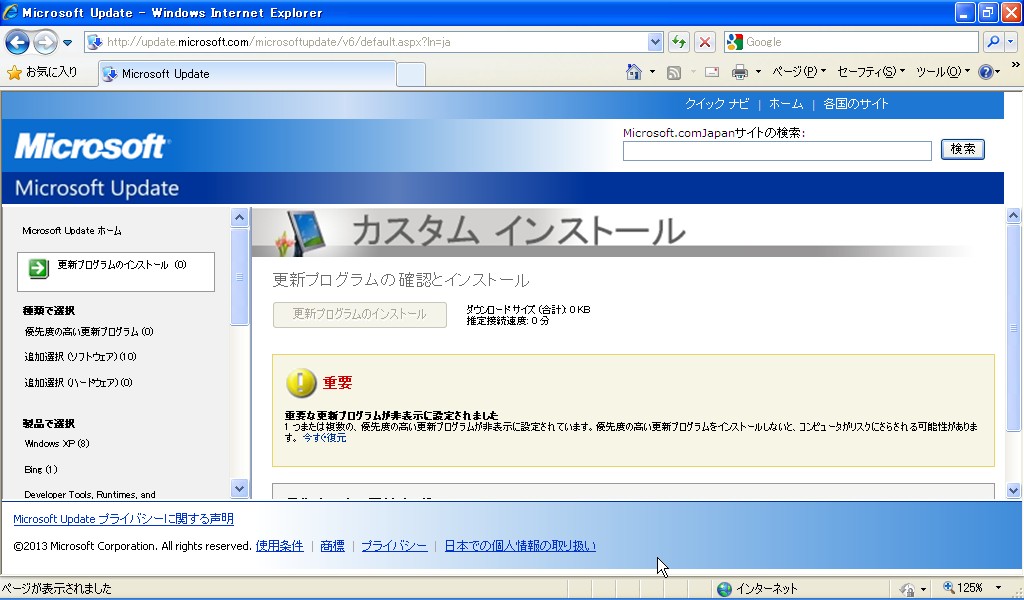1024x600 pixels.
Task: Click the magnifier search icon beside Google box
Action: pos(993,42)
